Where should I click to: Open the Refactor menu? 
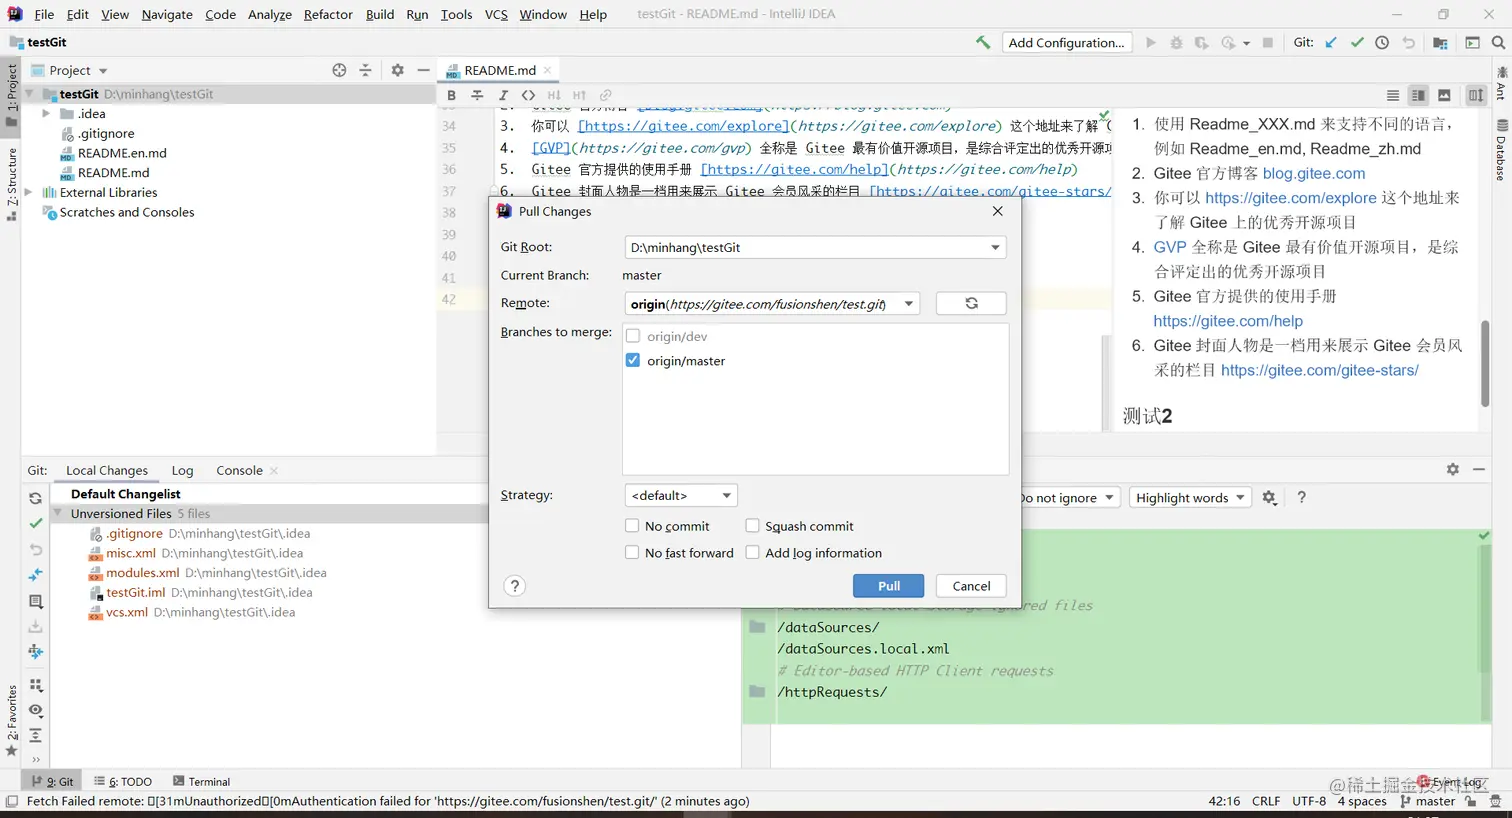[x=328, y=14]
